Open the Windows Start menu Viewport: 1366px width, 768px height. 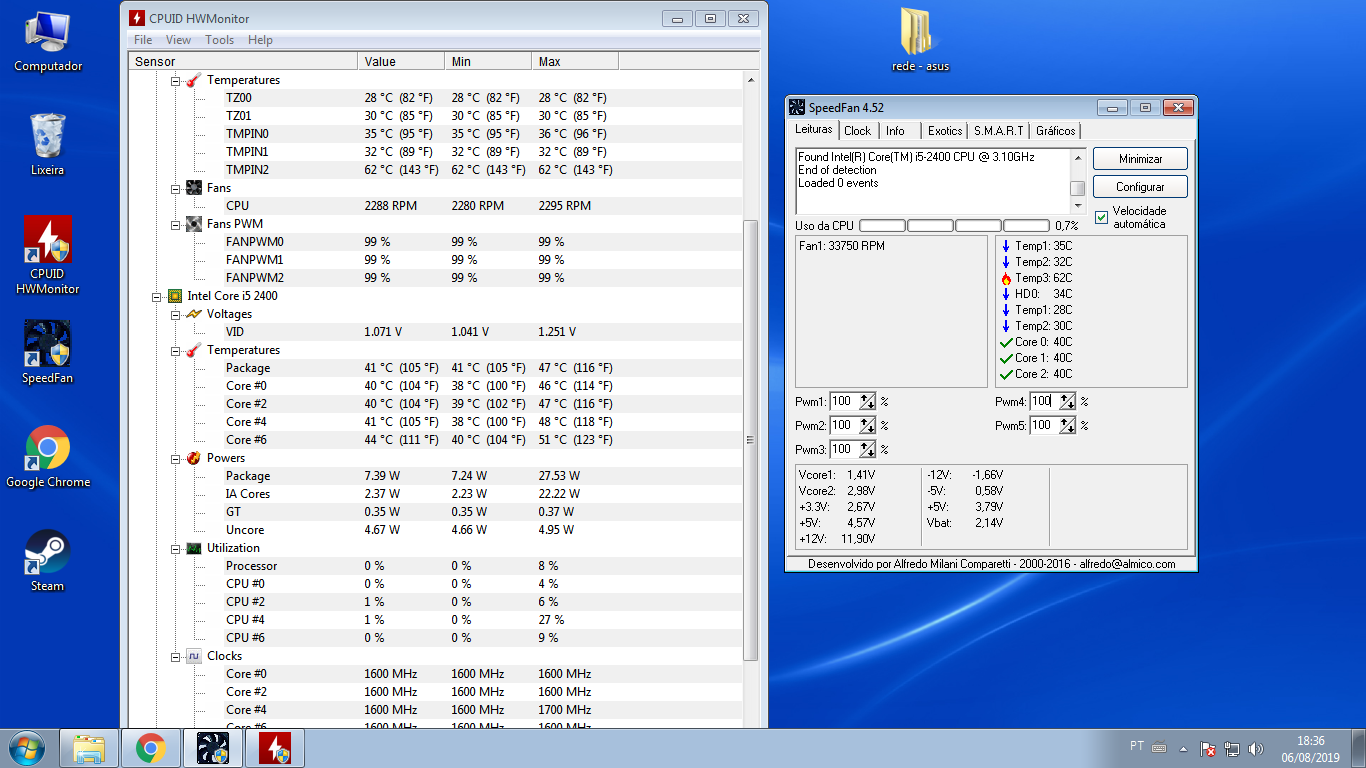(25, 748)
